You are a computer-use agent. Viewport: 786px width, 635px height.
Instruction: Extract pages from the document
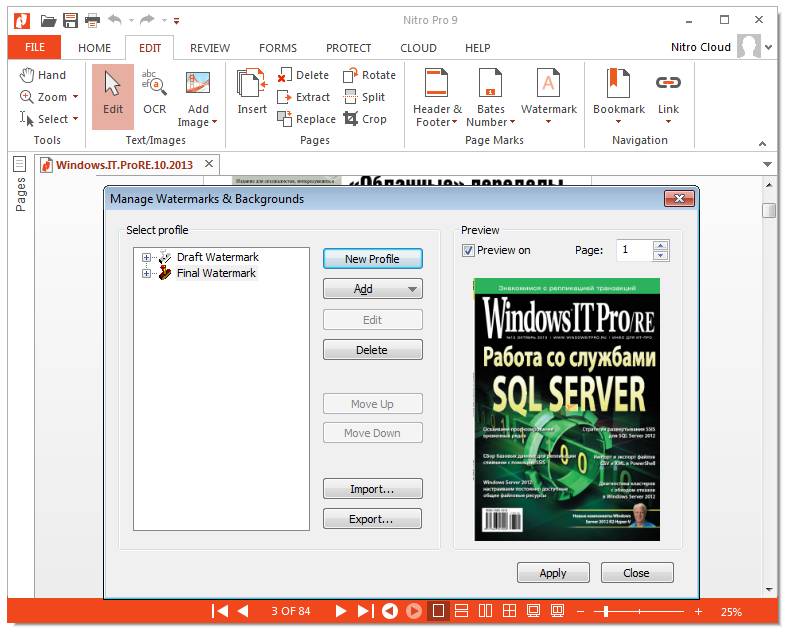(x=303, y=97)
